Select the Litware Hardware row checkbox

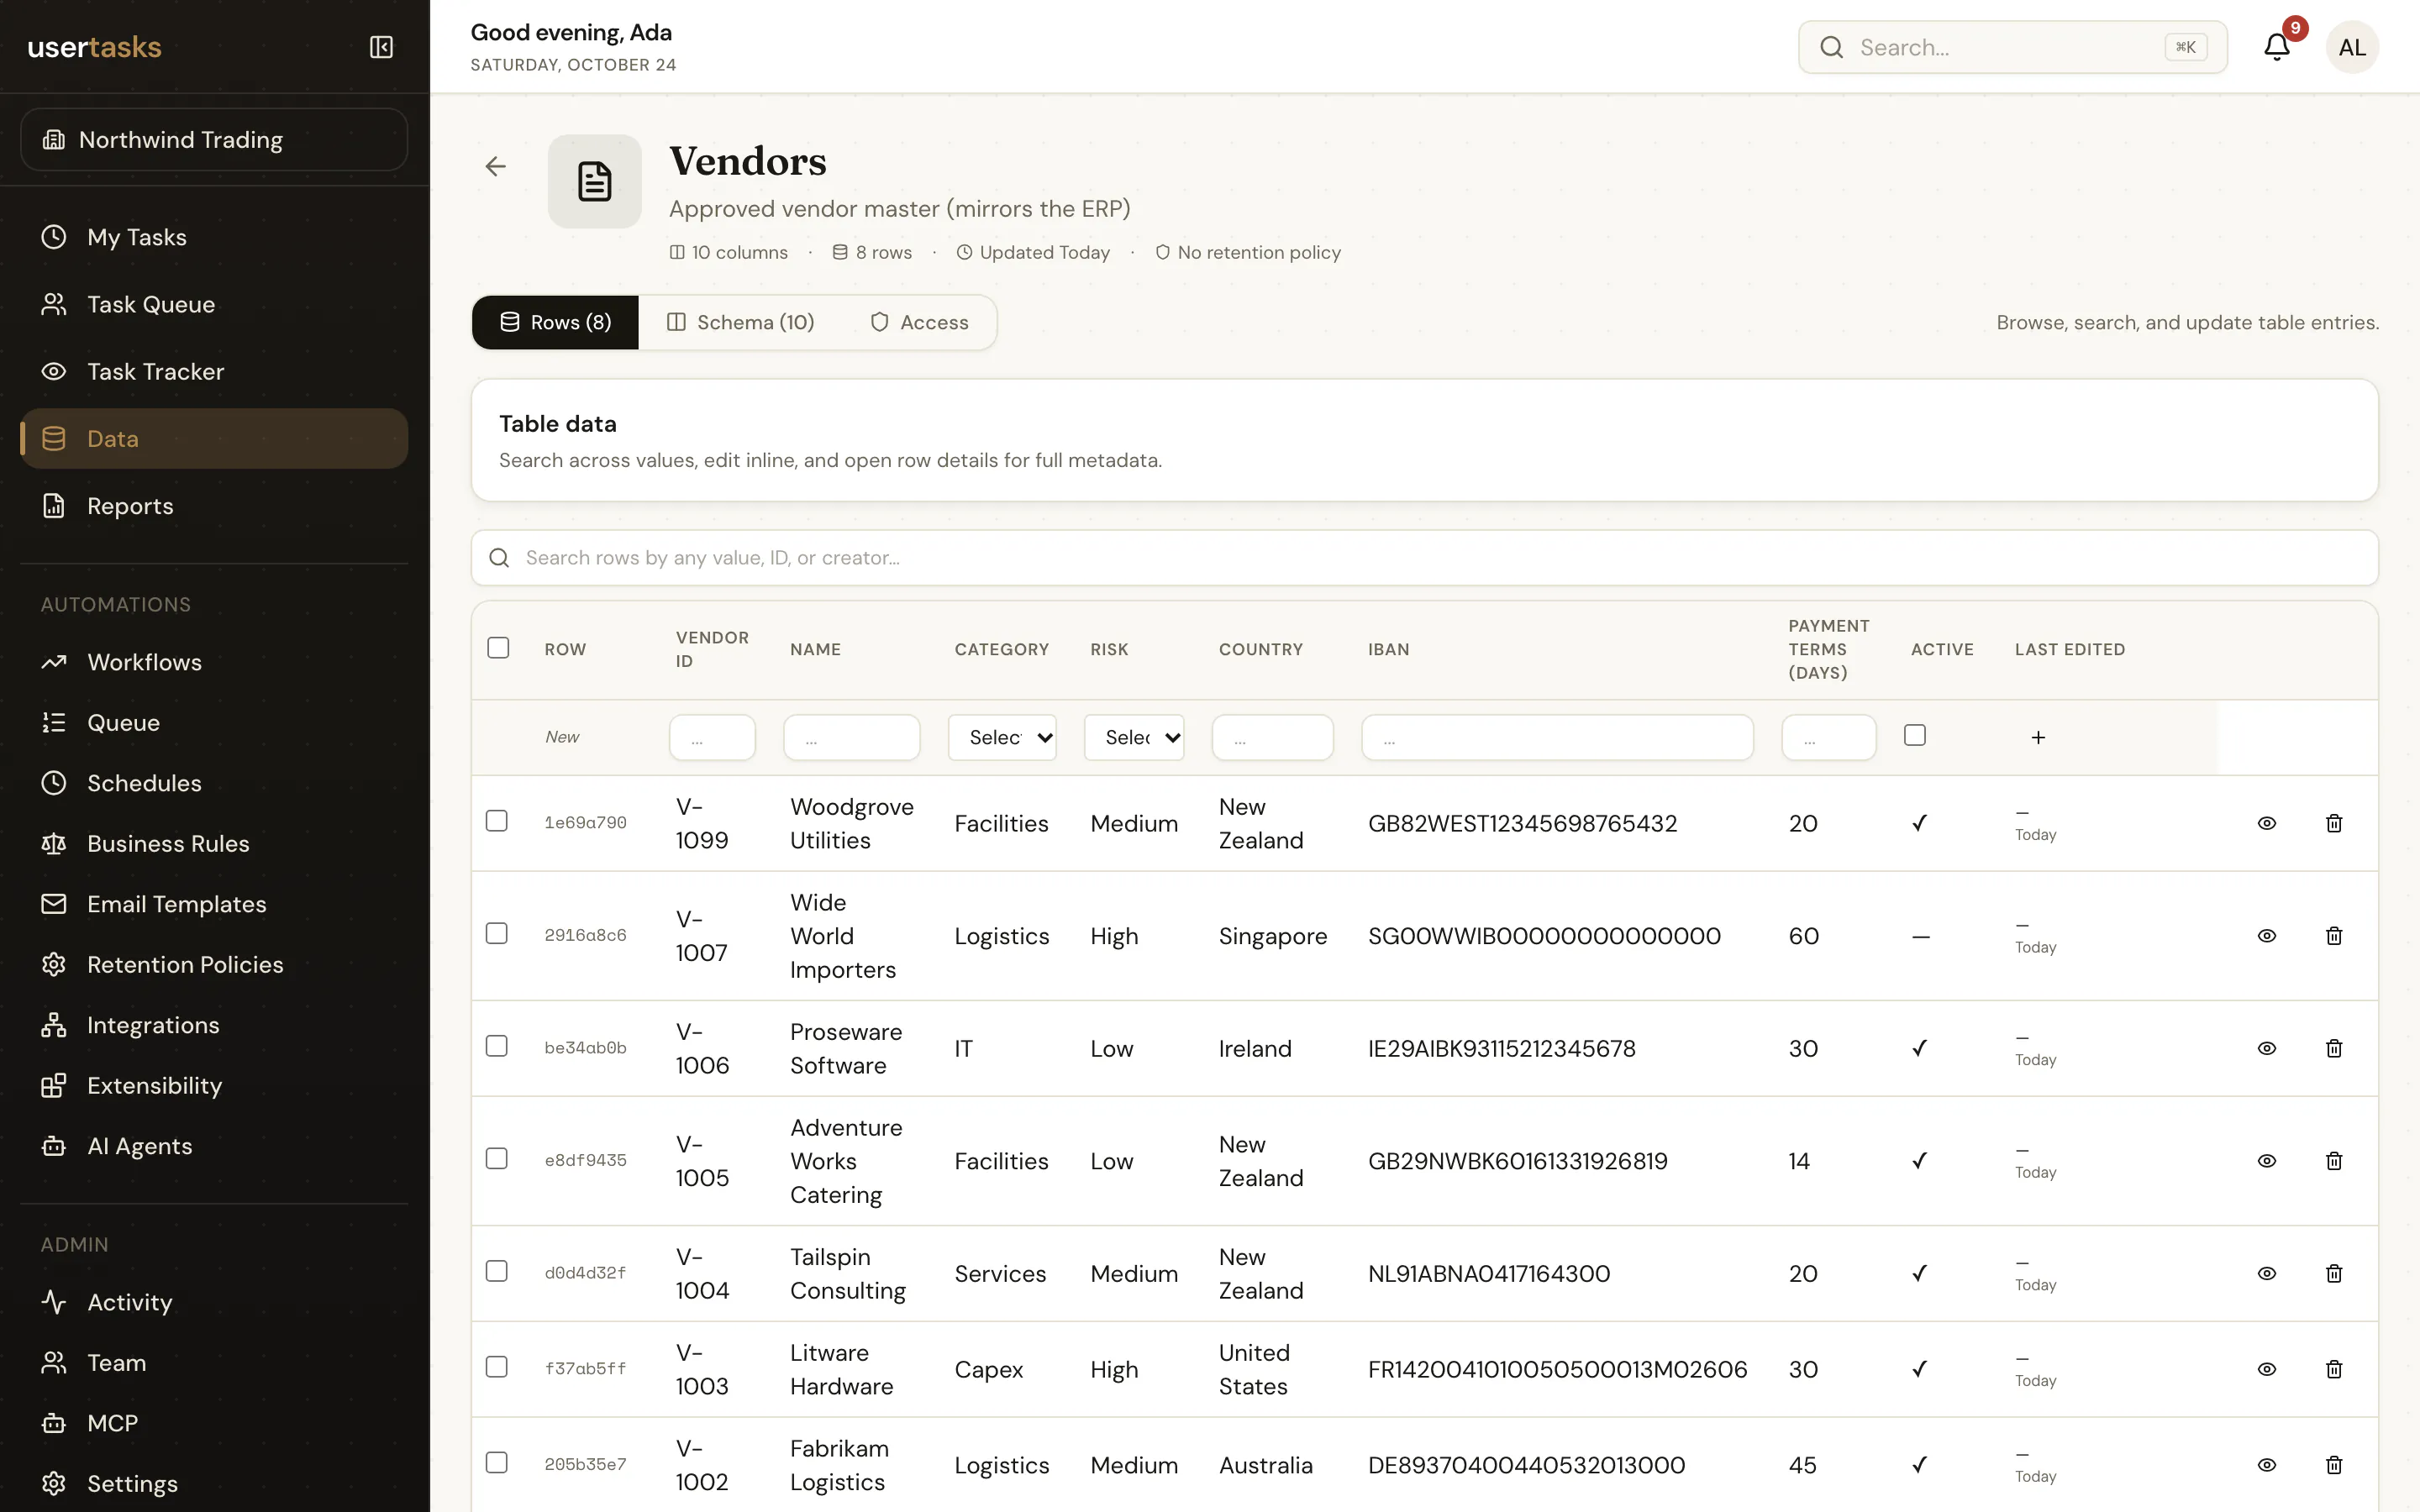[x=497, y=1367]
